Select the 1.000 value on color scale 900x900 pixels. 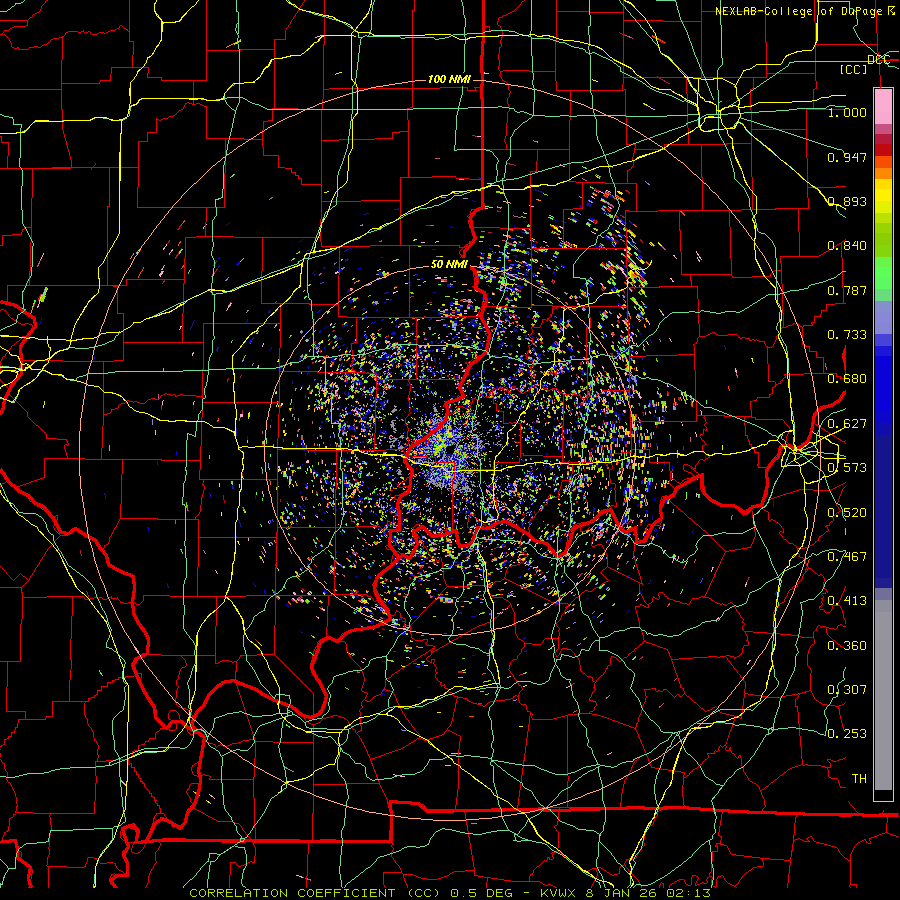click(x=847, y=112)
